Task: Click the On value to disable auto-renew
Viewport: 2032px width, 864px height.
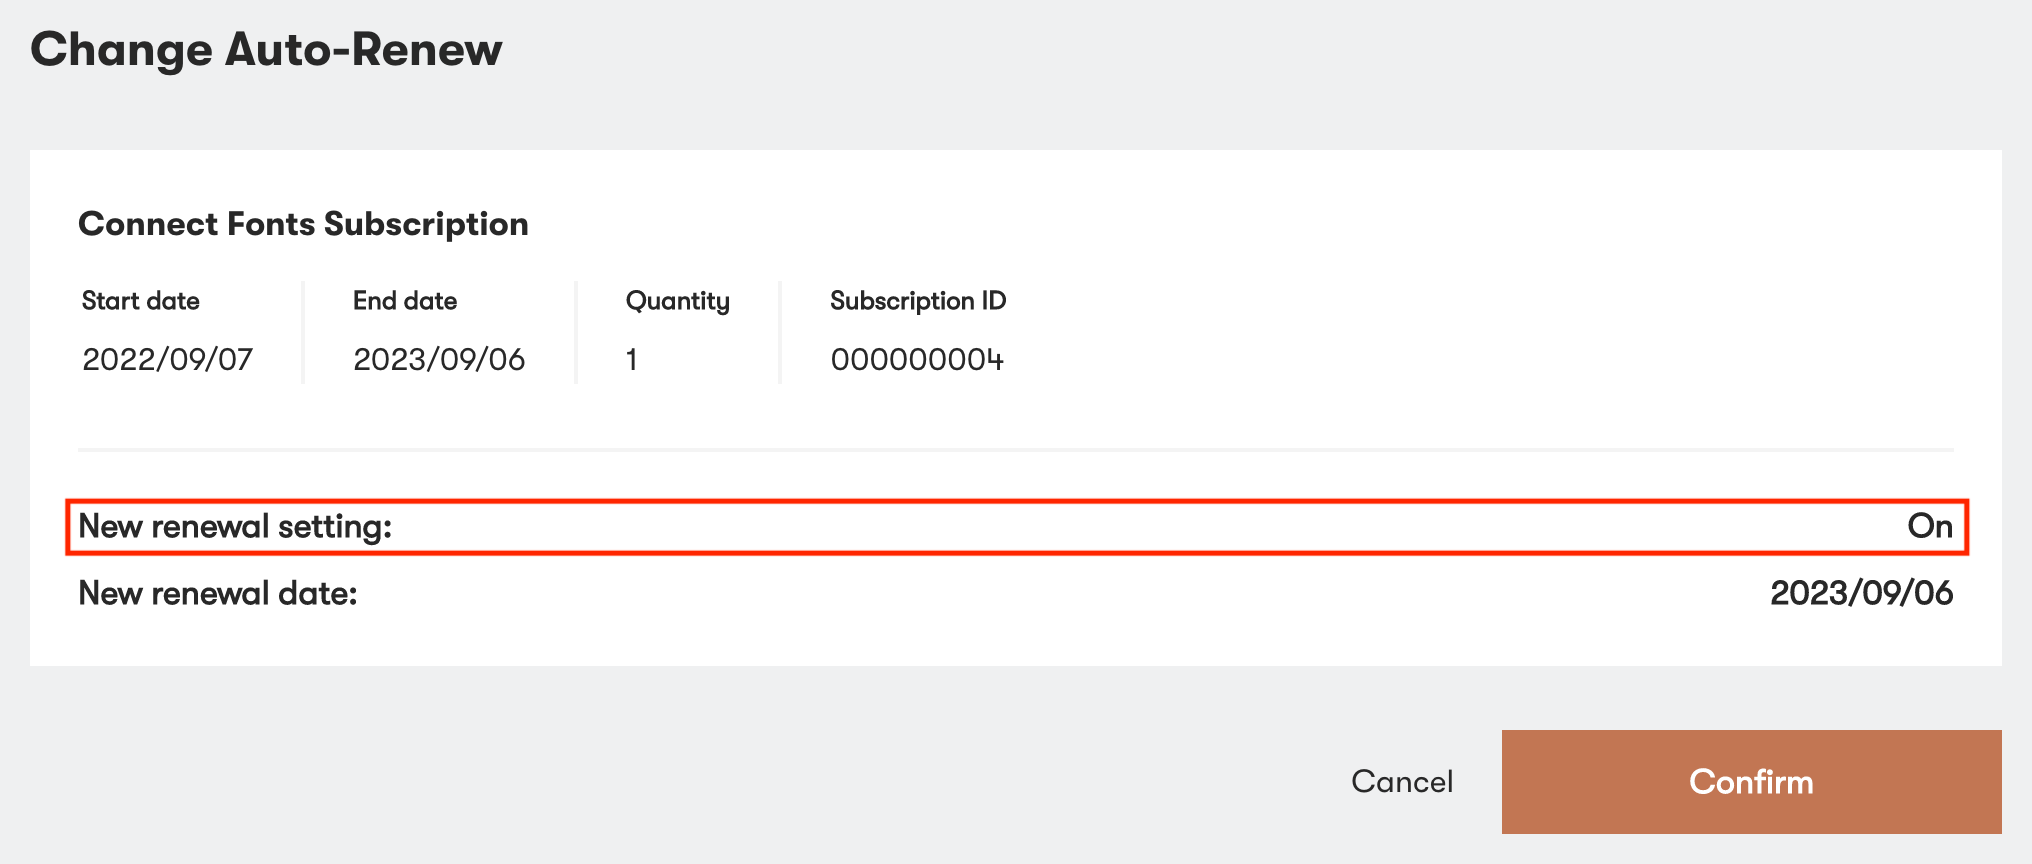Action: [1930, 525]
